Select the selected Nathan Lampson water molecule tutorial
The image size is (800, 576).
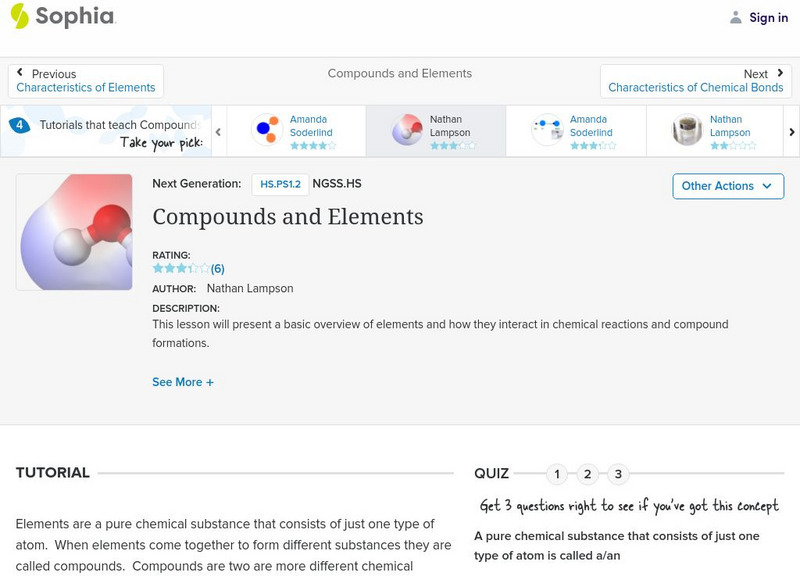[x=406, y=130]
